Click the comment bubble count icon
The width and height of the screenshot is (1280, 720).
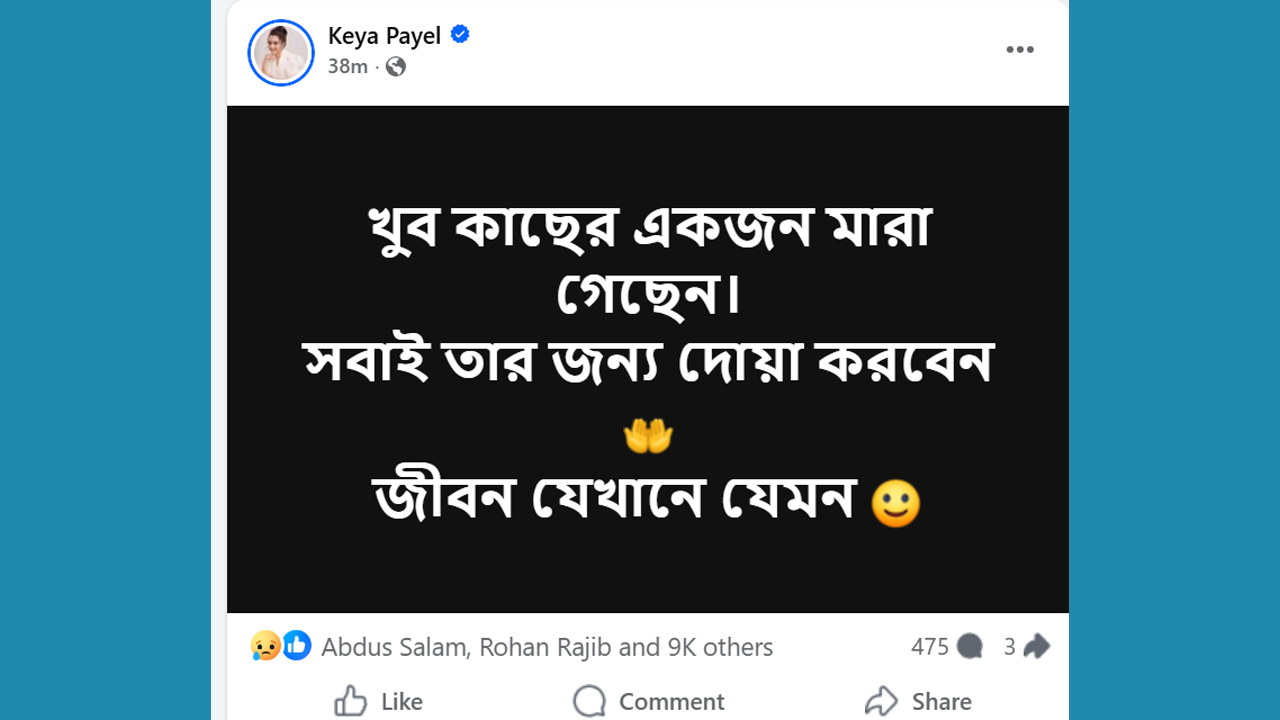click(x=969, y=647)
